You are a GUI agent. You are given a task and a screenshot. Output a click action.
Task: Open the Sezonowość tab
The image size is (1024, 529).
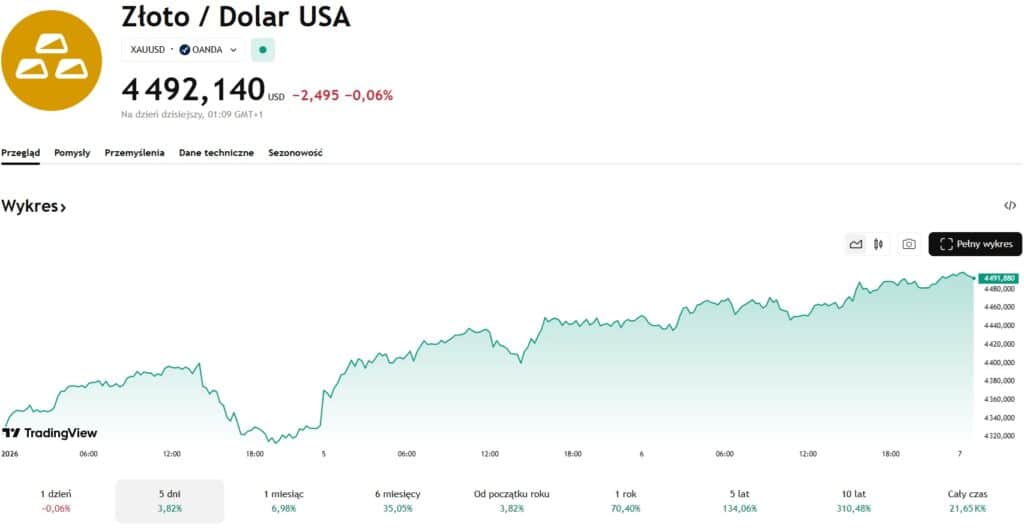[x=295, y=153]
